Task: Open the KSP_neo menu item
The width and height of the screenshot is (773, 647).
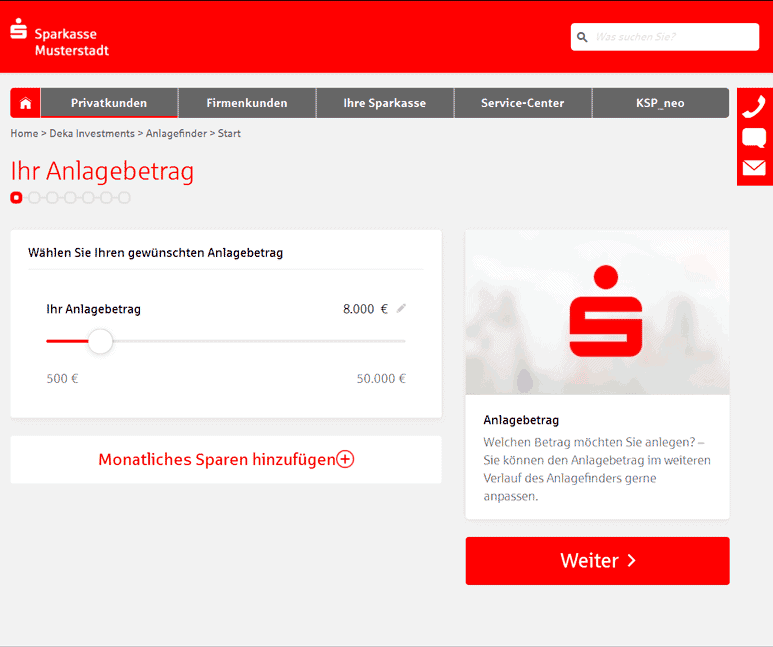Action: [x=660, y=103]
